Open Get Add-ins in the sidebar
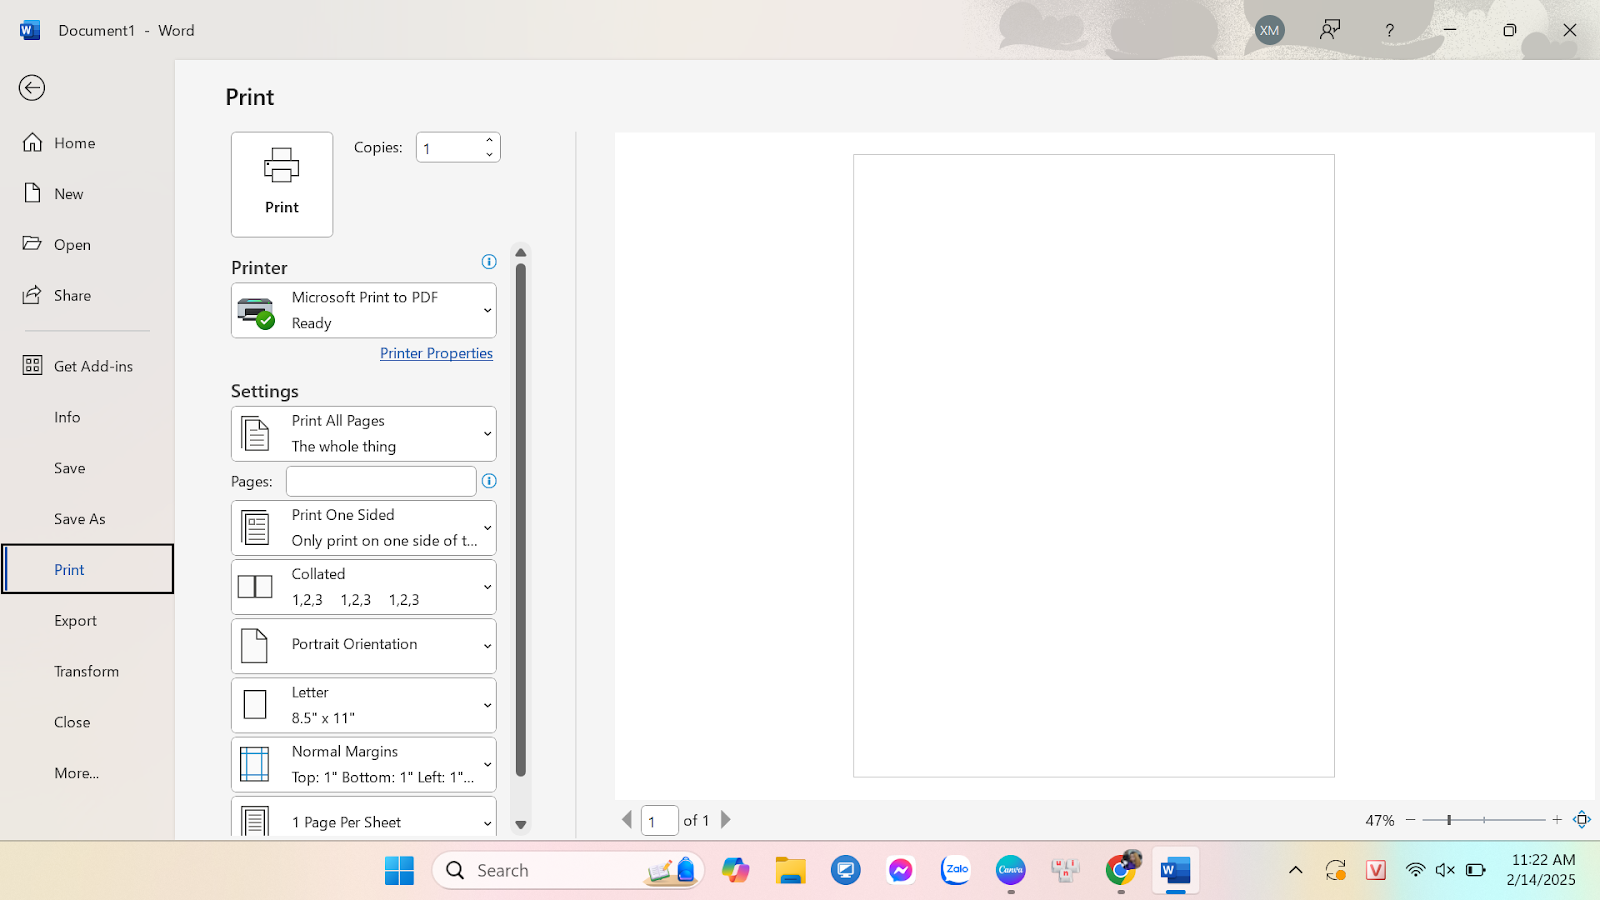The height and width of the screenshot is (900, 1600). click(87, 366)
